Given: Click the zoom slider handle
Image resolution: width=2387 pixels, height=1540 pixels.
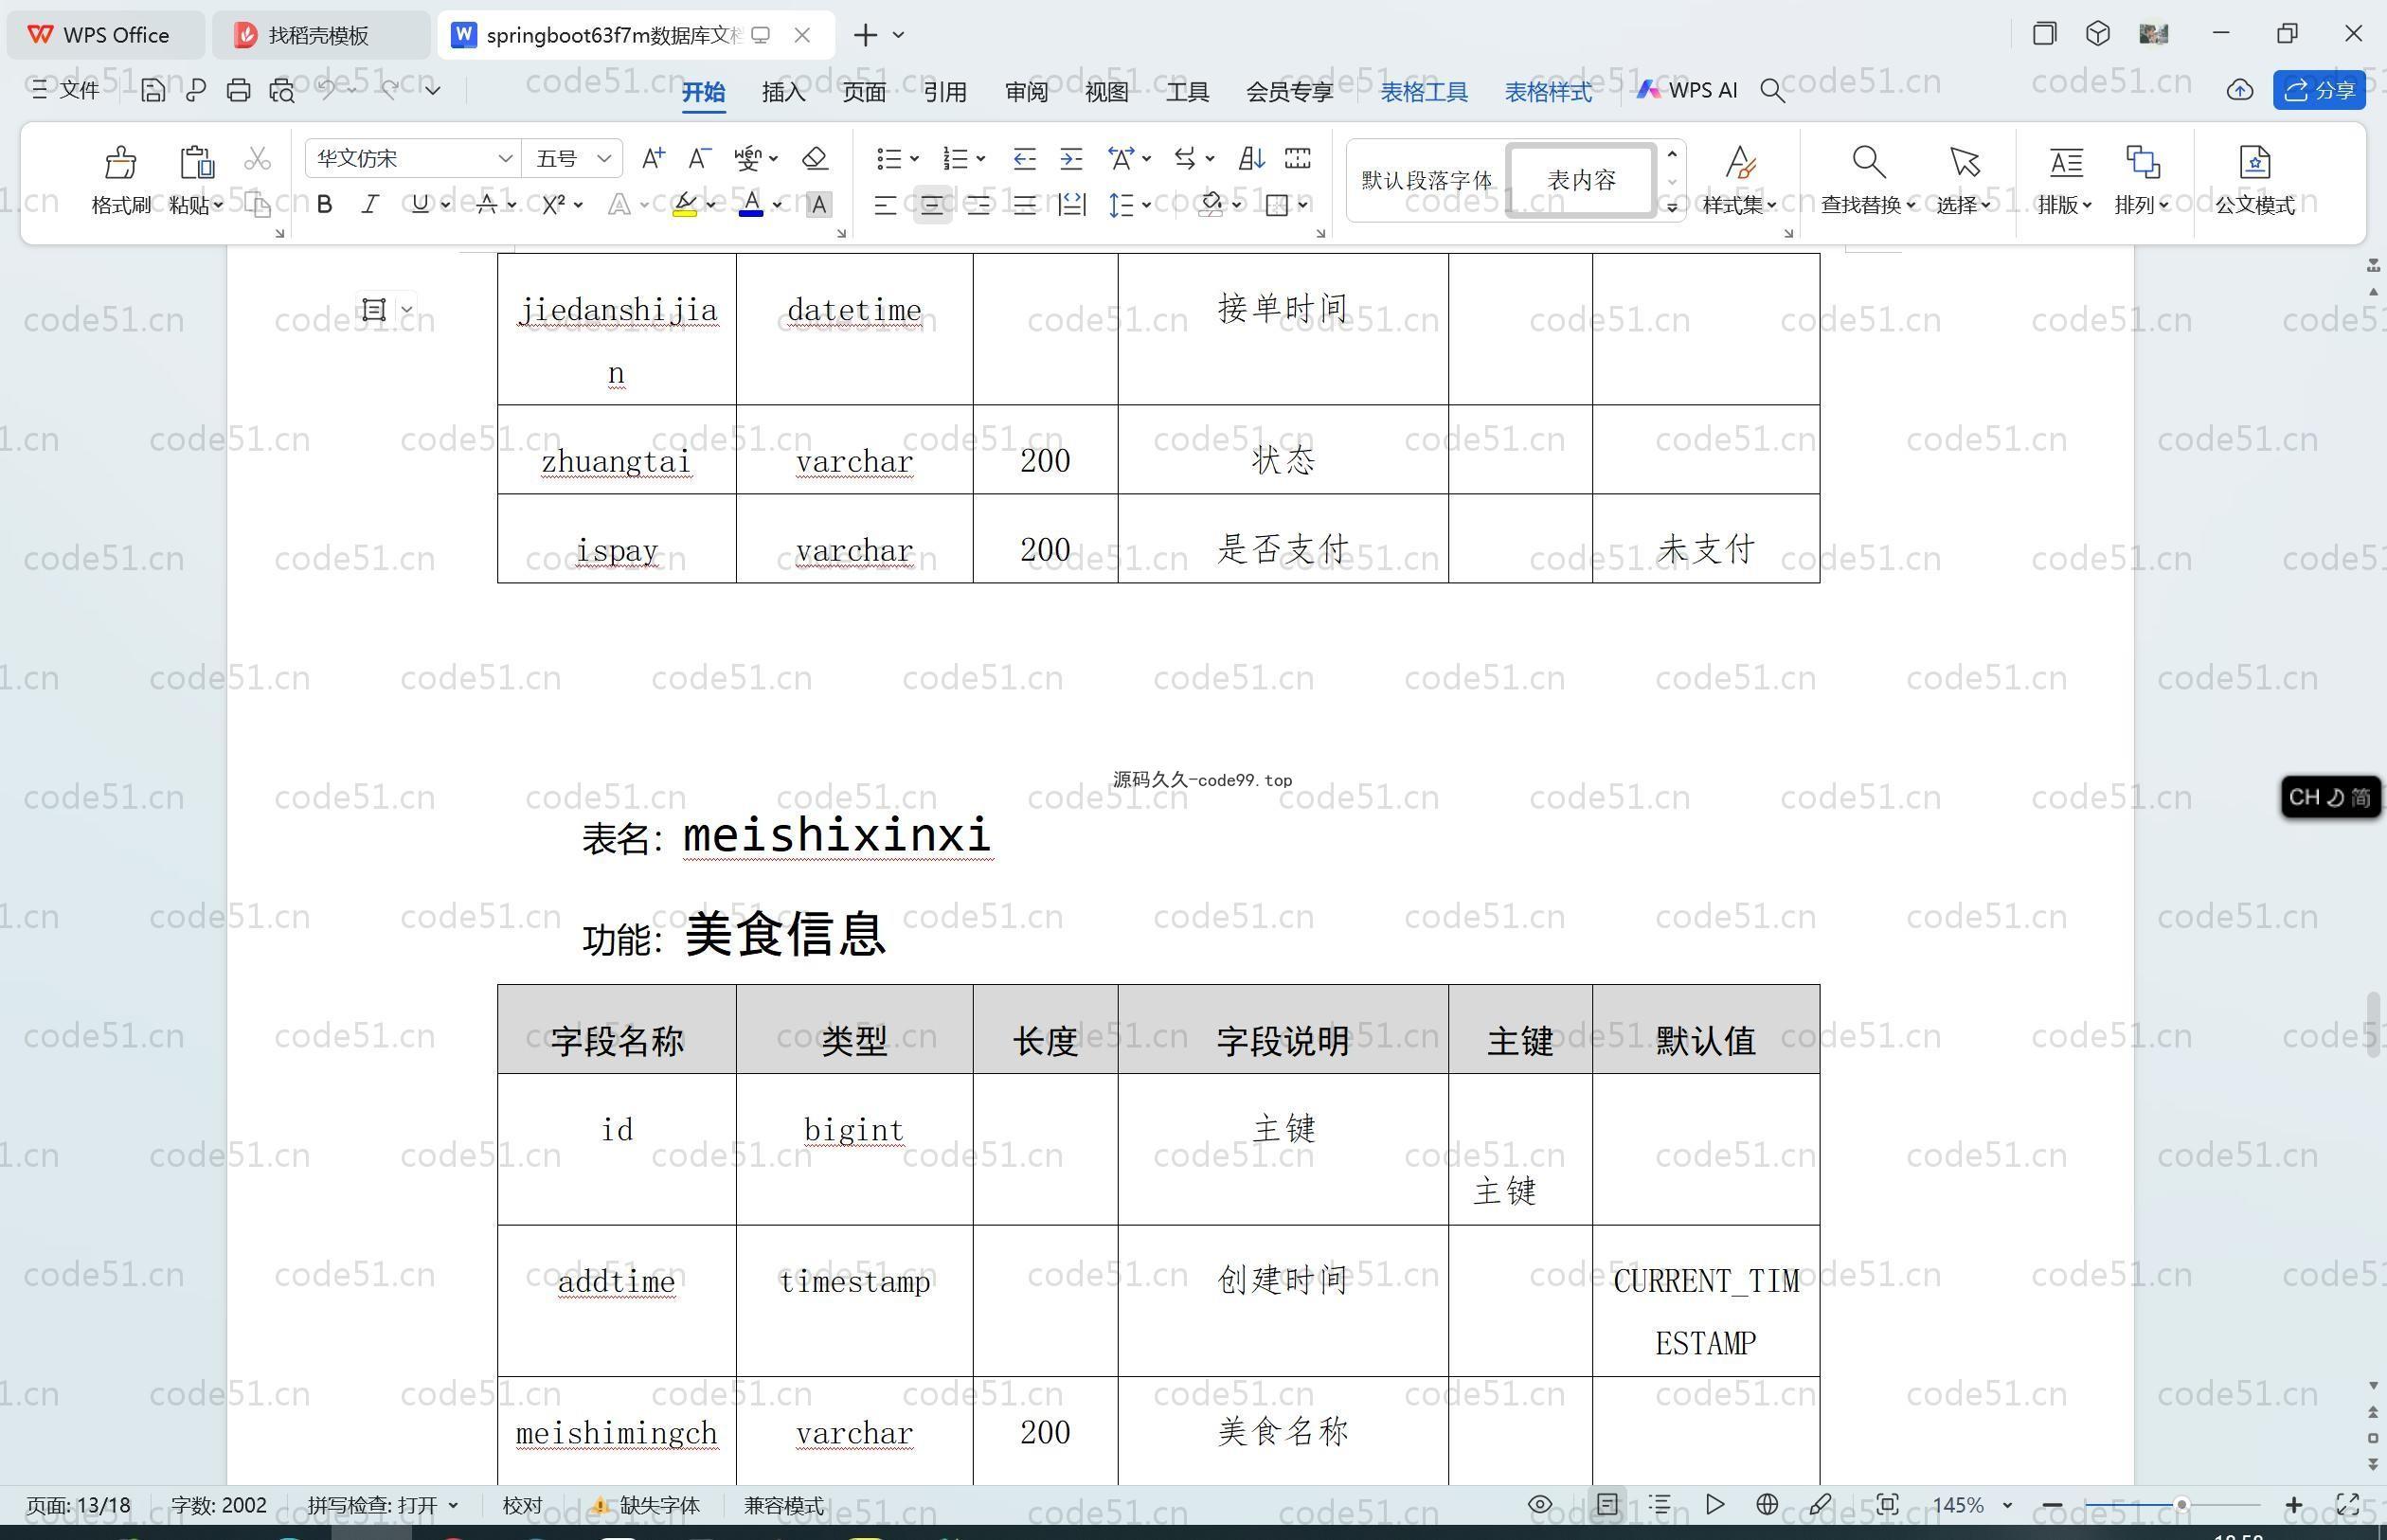Looking at the screenshot, I should (x=2181, y=1504).
